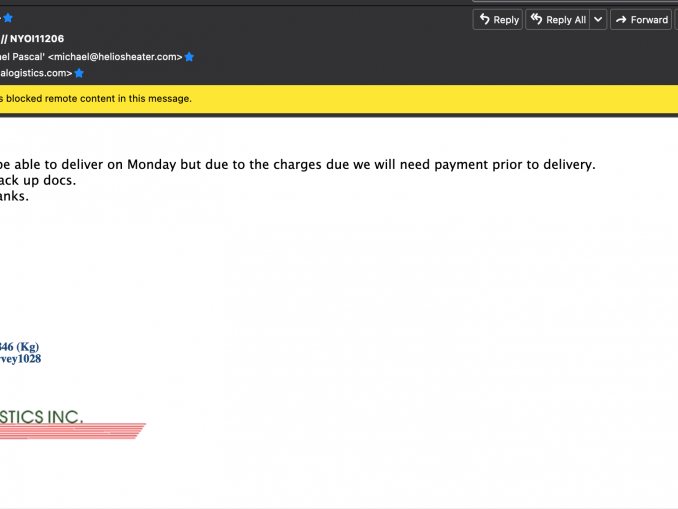Click the double-arrow icon in Reply All
This screenshot has width=678, height=509.
(x=536, y=19)
